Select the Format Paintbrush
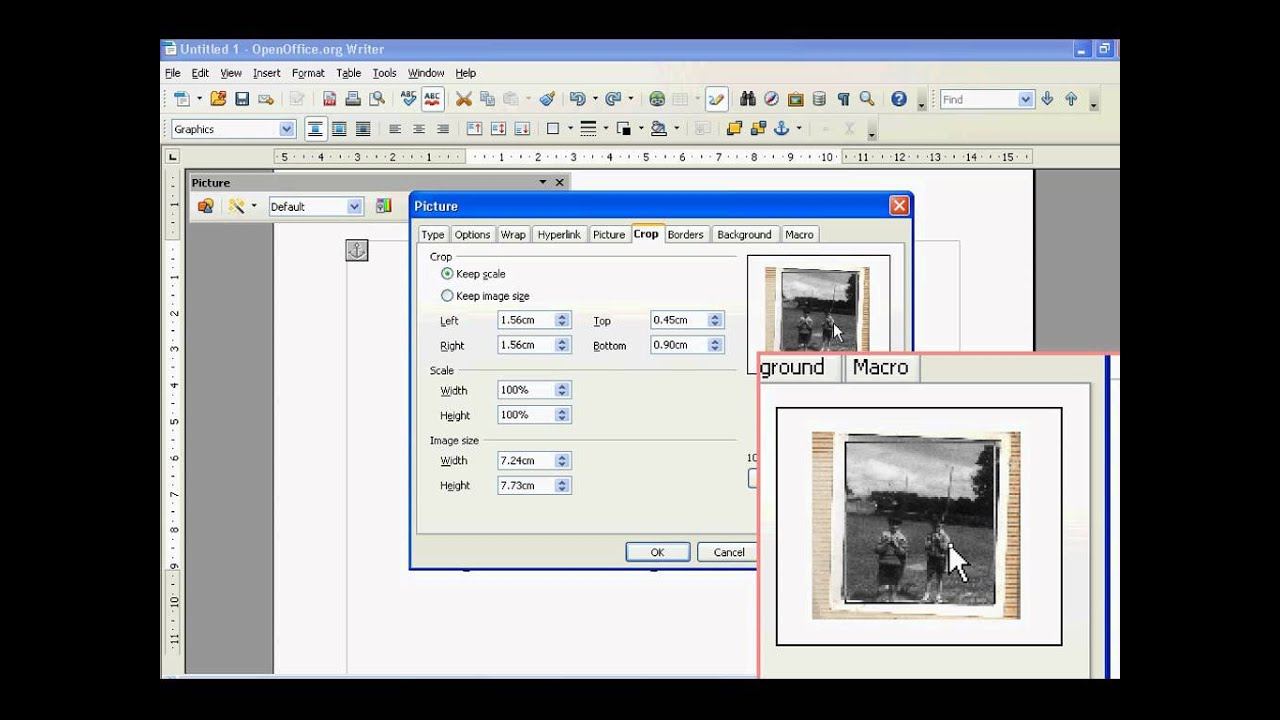The width and height of the screenshot is (1280, 720). pos(547,99)
